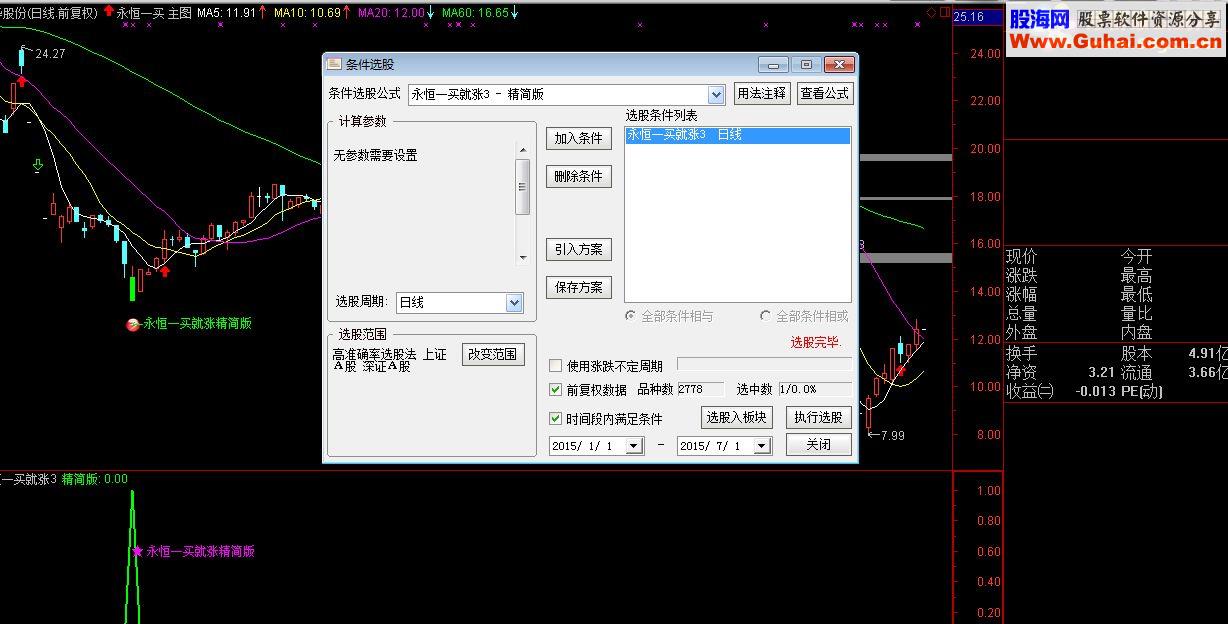
Task: Click the scroll-up arrow in 计算参数 panel
Action: click(522, 150)
